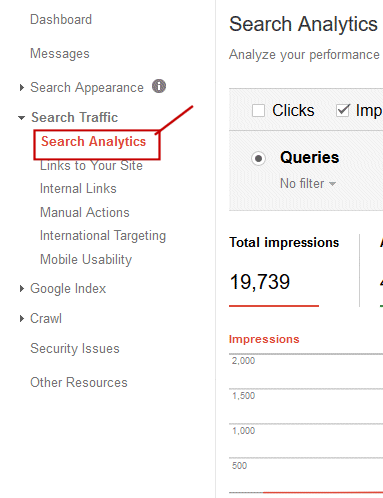
Task: Select the Queries radio button
Action: 258,159
